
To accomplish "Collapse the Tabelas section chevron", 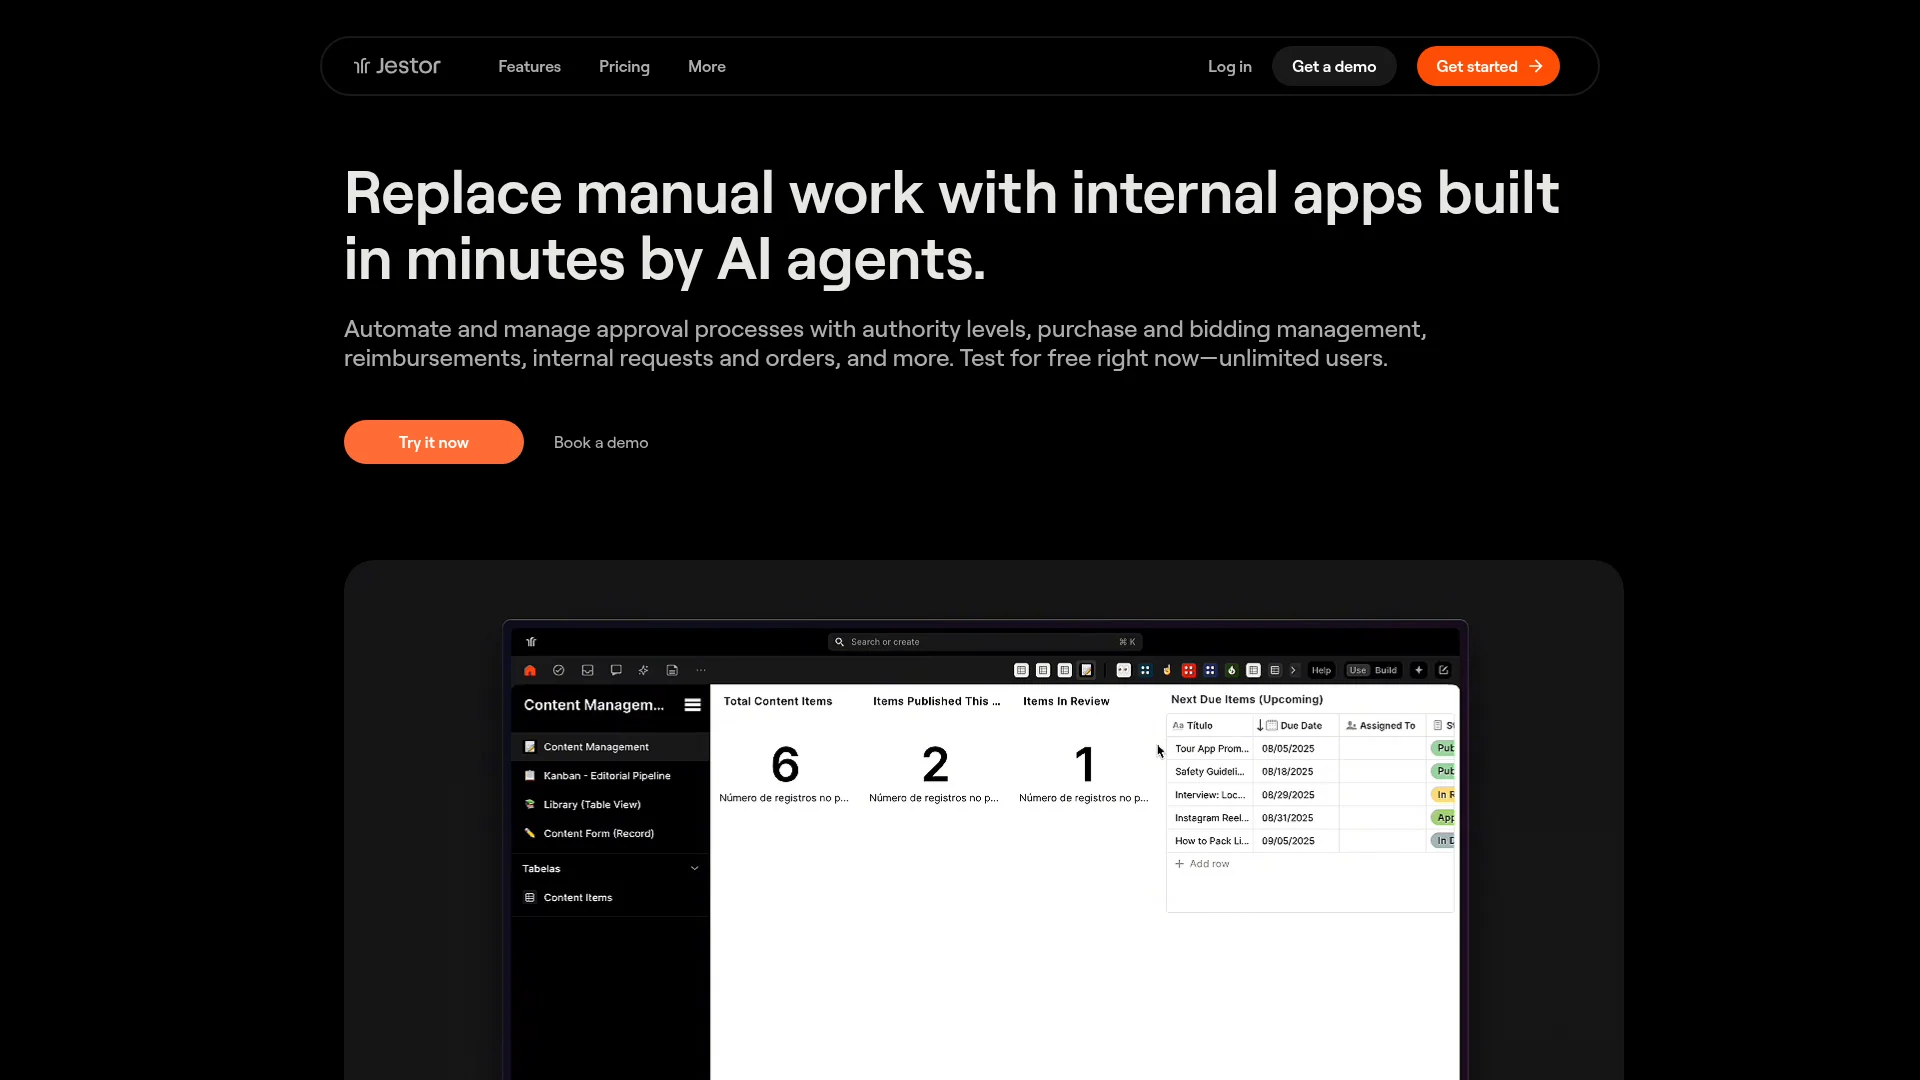I will 694,868.
